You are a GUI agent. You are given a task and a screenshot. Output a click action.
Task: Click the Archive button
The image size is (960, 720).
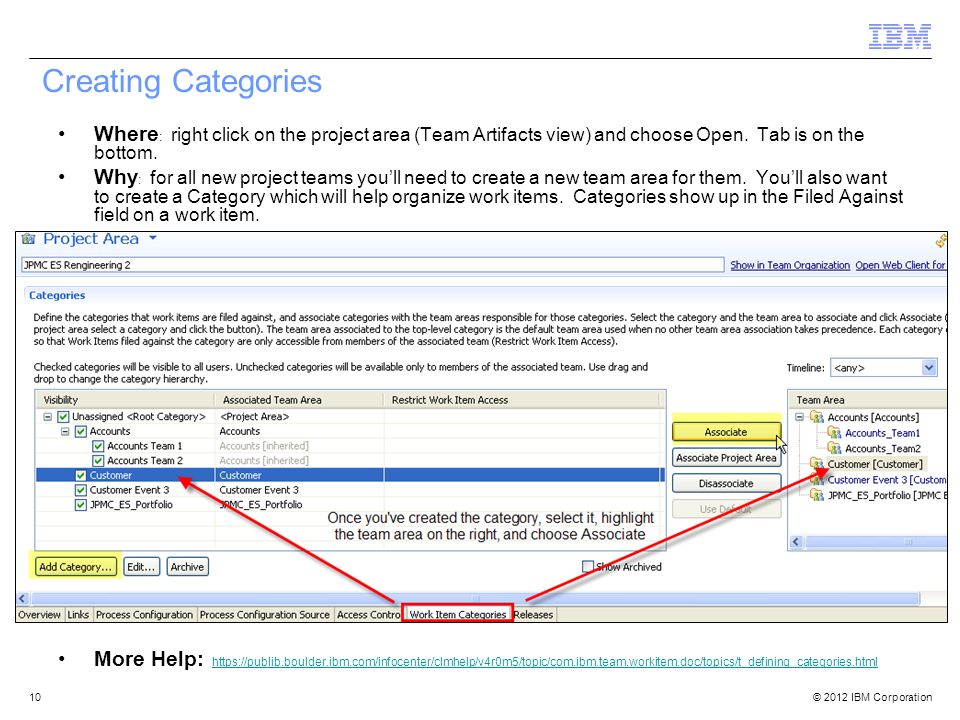[x=187, y=567]
